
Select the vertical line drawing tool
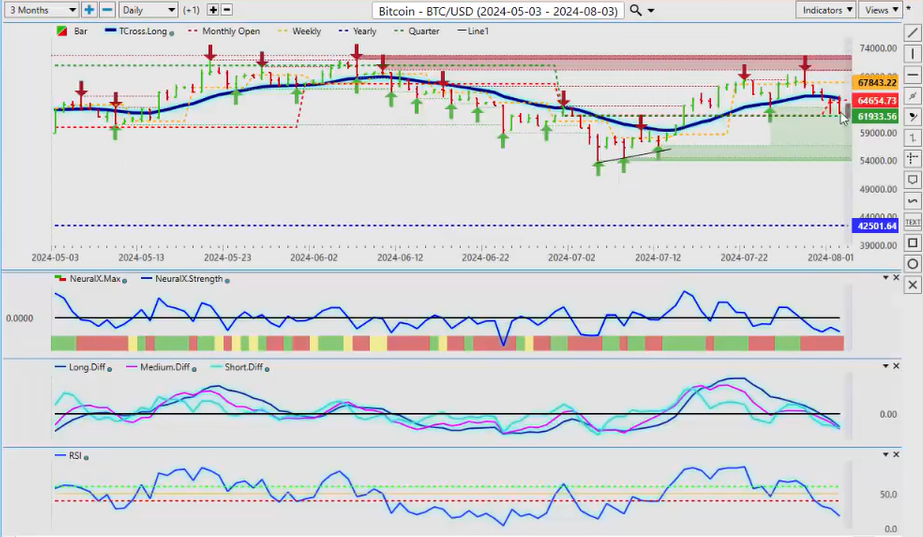(912, 53)
